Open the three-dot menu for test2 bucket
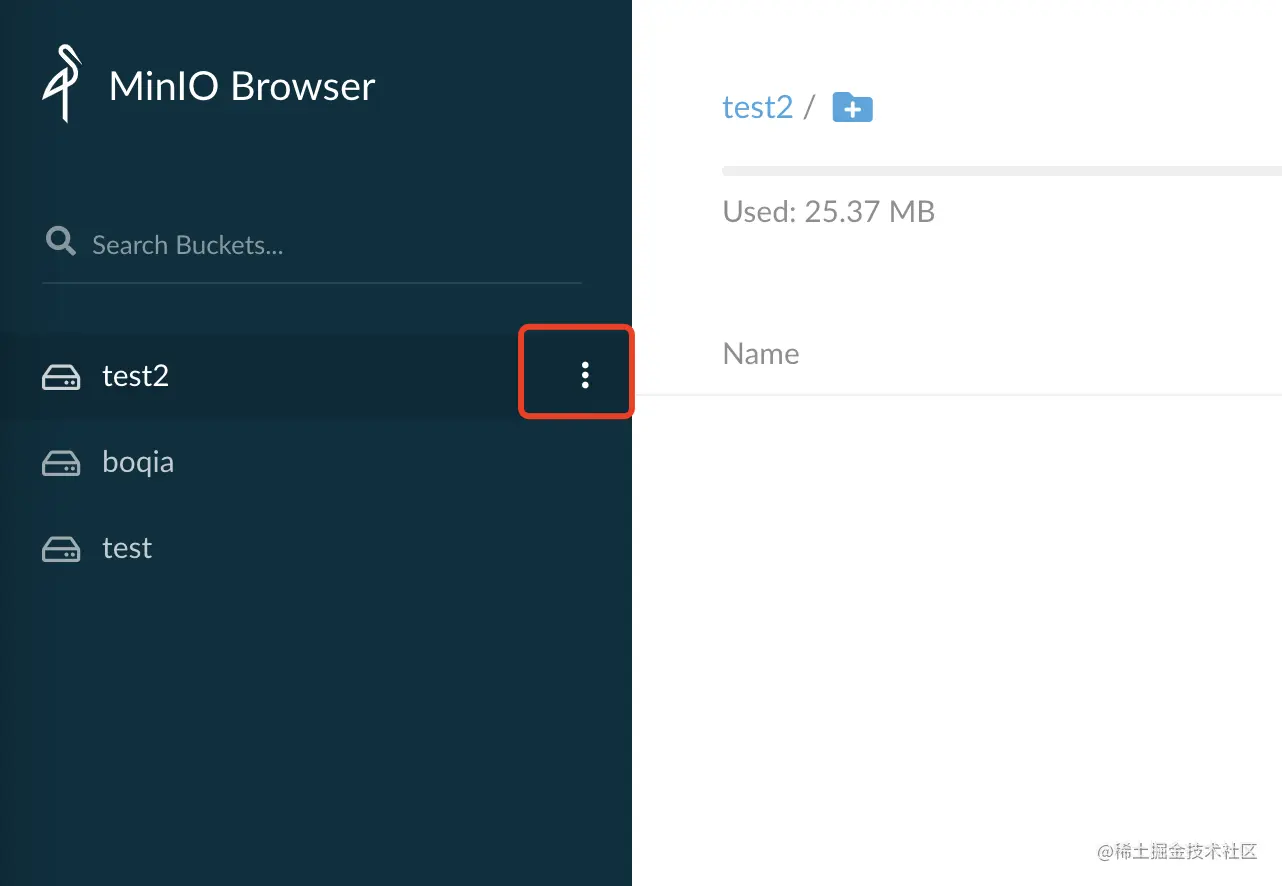This screenshot has width=1282, height=886. coord(585,375)
